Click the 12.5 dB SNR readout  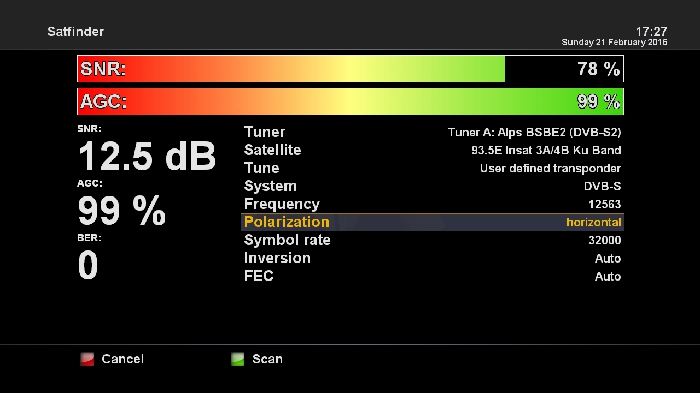click(x=147, y=156)
